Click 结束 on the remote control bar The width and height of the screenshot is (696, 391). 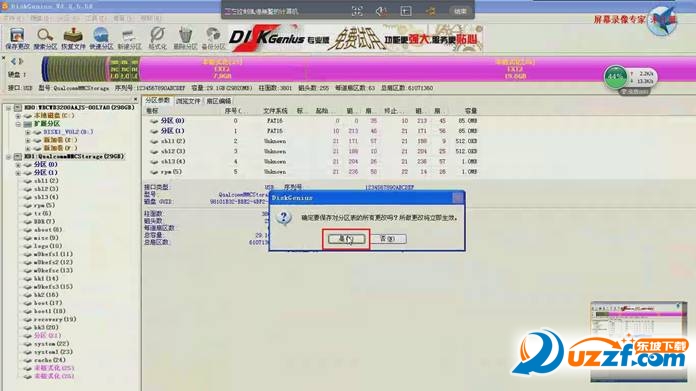(x=460, y=11)
